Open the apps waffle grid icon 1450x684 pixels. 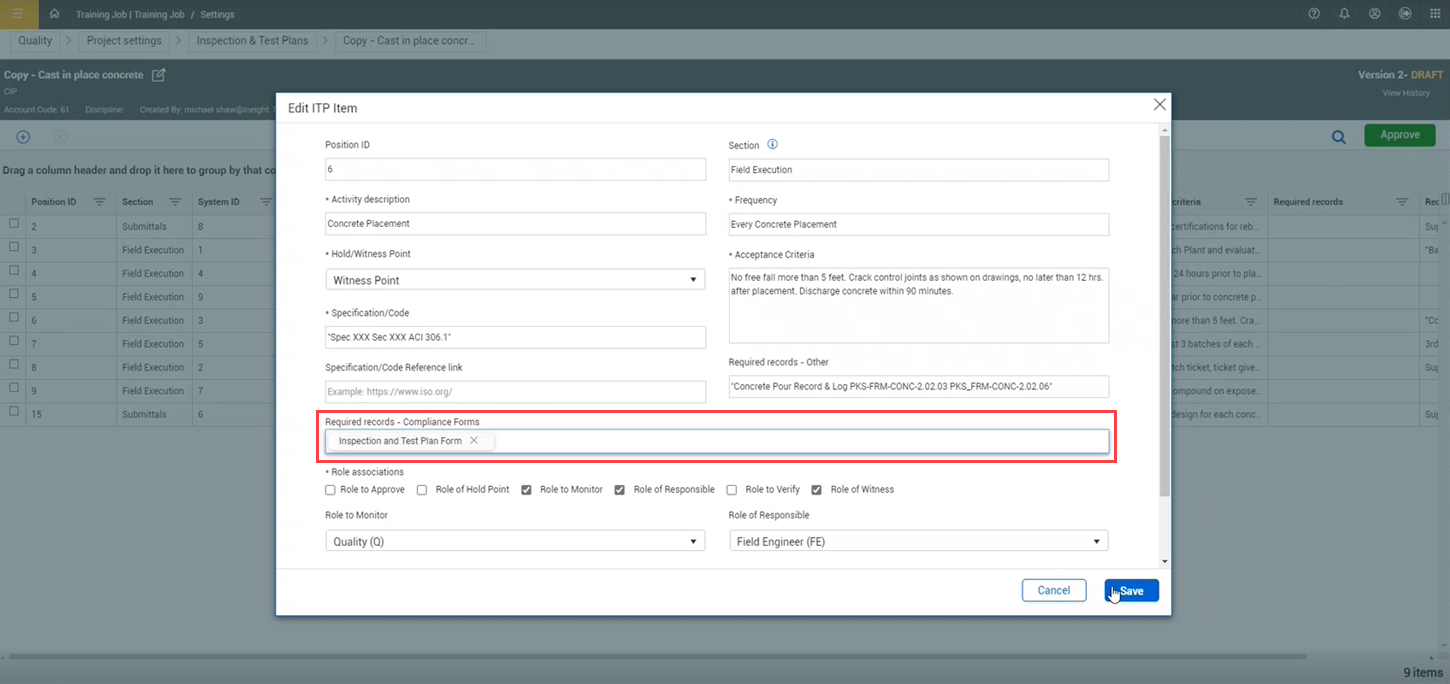(x=1434, y=14)
